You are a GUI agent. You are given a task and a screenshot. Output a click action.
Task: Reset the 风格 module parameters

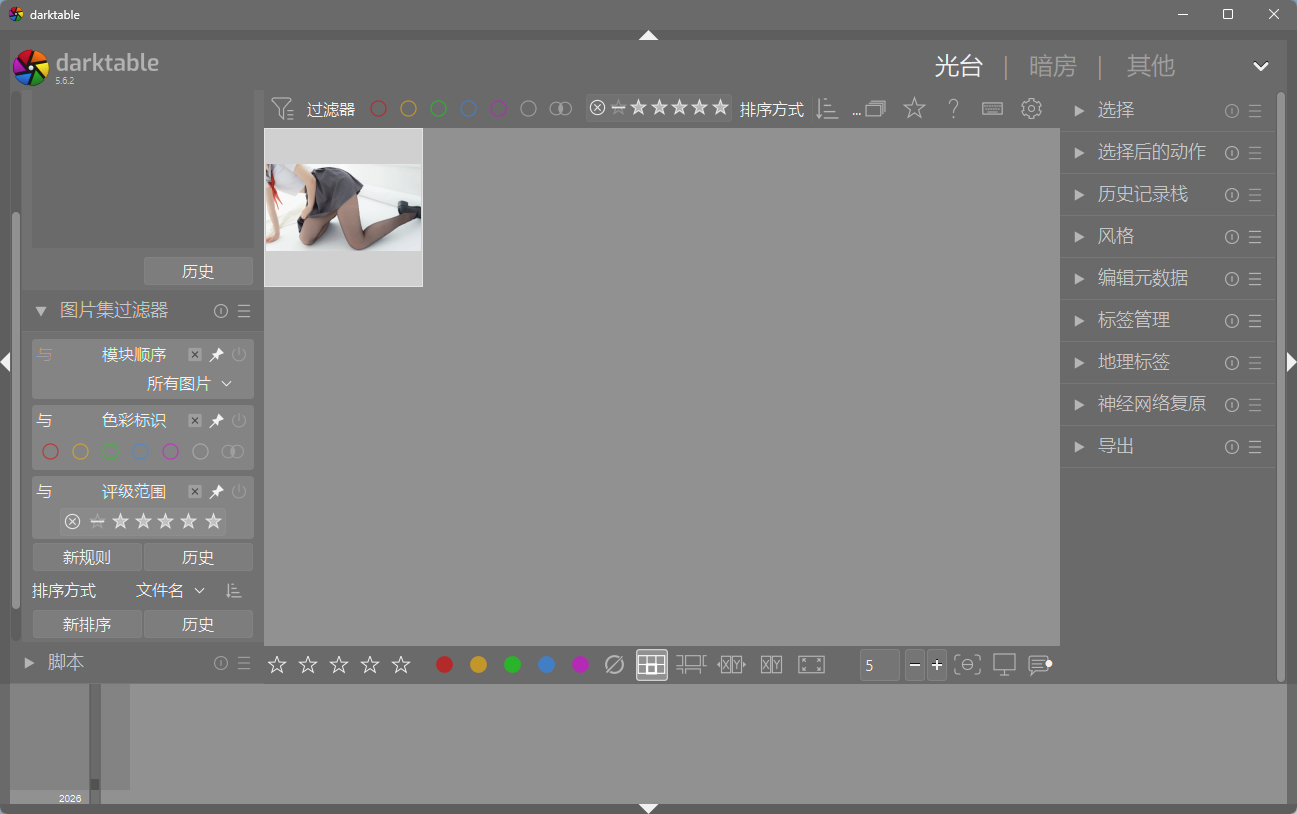(x=1232, y=237)
